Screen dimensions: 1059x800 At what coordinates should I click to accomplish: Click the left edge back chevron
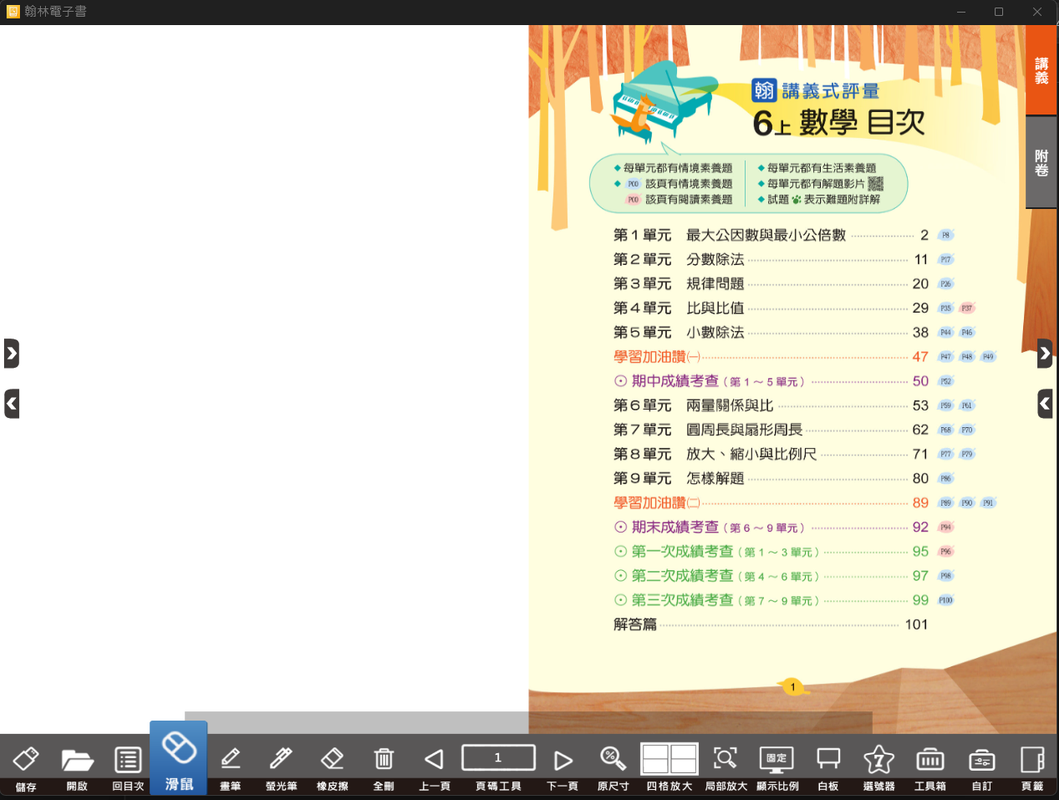[x=11, y=404]
